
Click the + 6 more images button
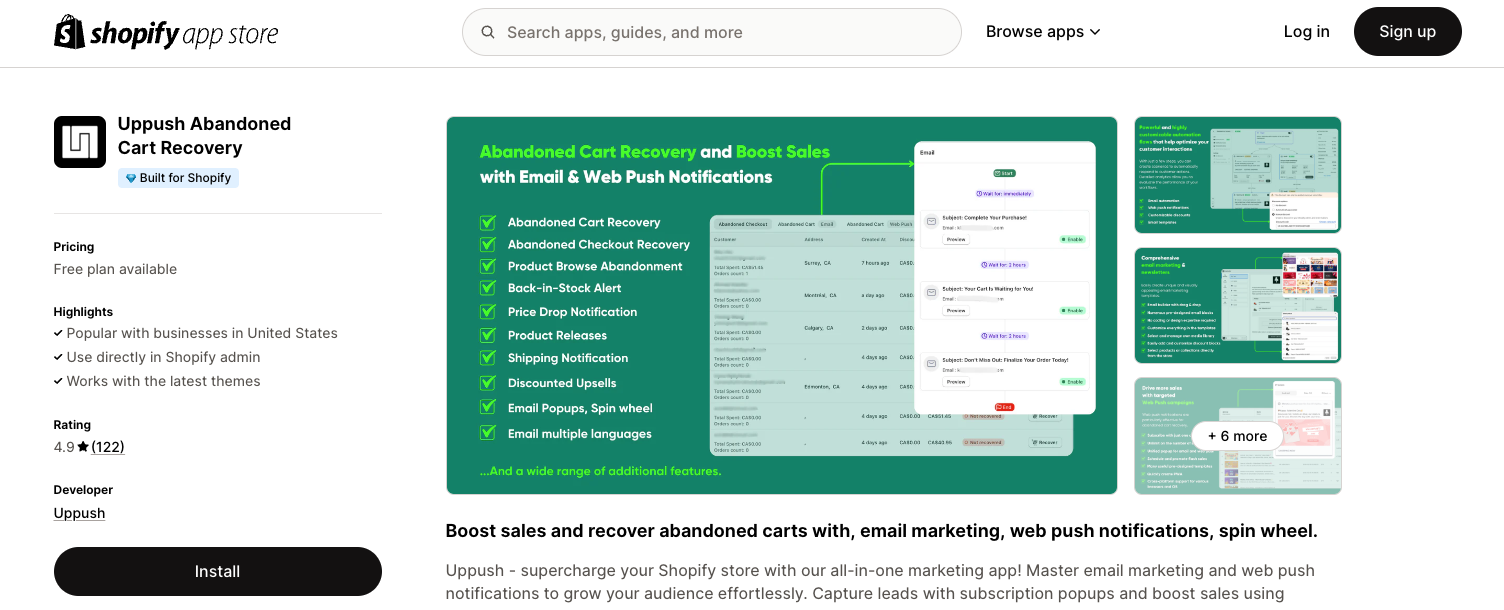click(1237, 436)
